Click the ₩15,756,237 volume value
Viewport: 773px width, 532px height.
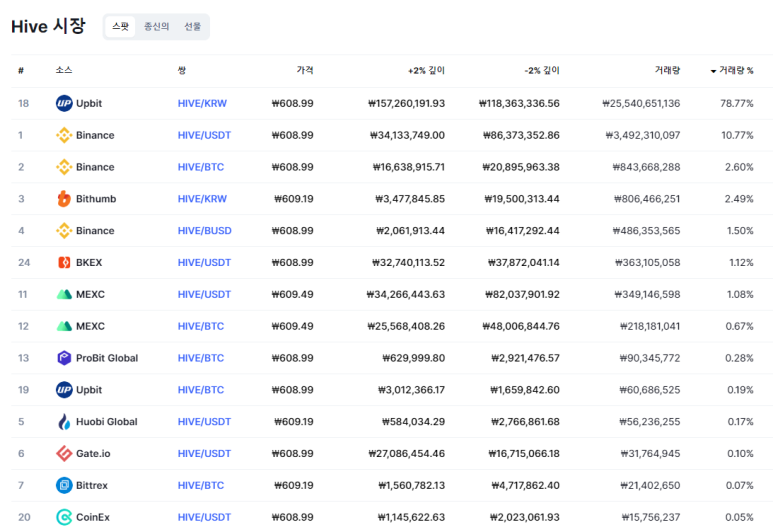point(651,517)
